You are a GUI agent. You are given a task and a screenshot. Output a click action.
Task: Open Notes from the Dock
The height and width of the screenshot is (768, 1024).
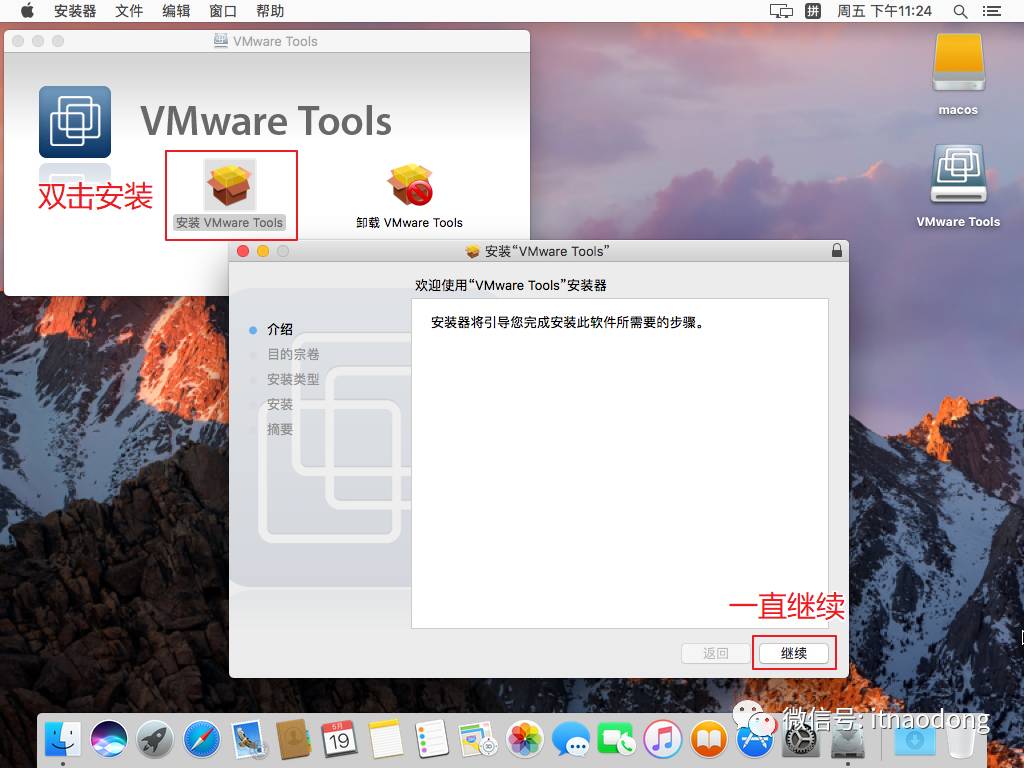click(386, 739)
